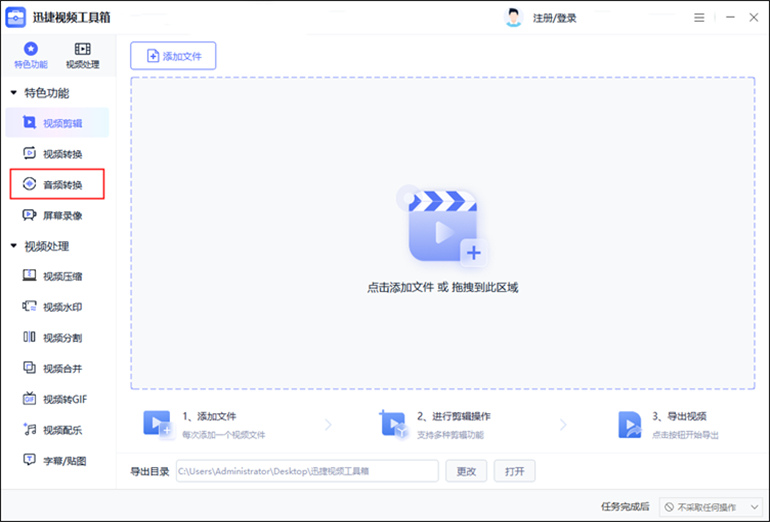Open 视频水印 in the sidebar
The height and width of the screenshot is (522, 770).
coord(57,307)
